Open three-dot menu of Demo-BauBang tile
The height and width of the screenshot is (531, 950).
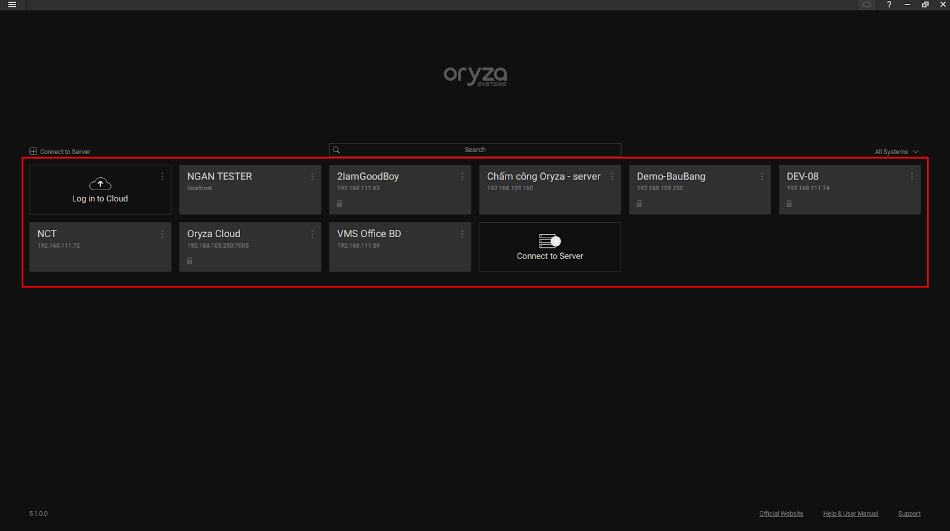click(762, 176)
